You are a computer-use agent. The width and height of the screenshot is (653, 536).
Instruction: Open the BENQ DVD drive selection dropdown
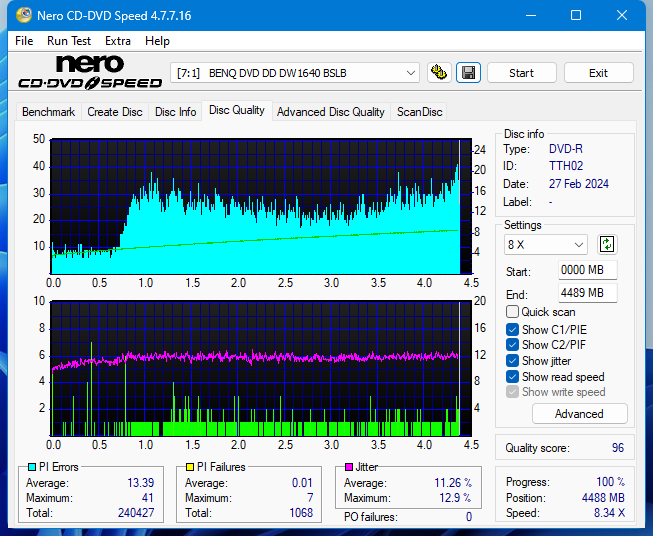[x=295, y=73]
